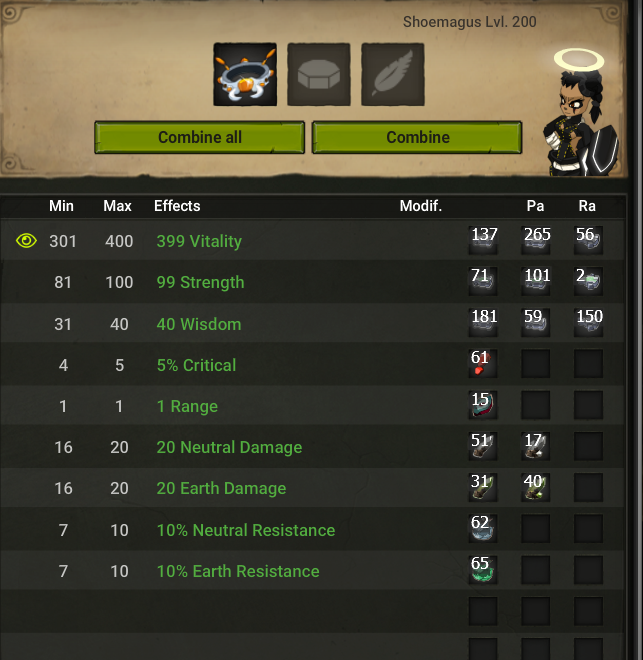Use the 15 Range rune
The width and height of the screenshot is (643, 660).
point(483,405)
